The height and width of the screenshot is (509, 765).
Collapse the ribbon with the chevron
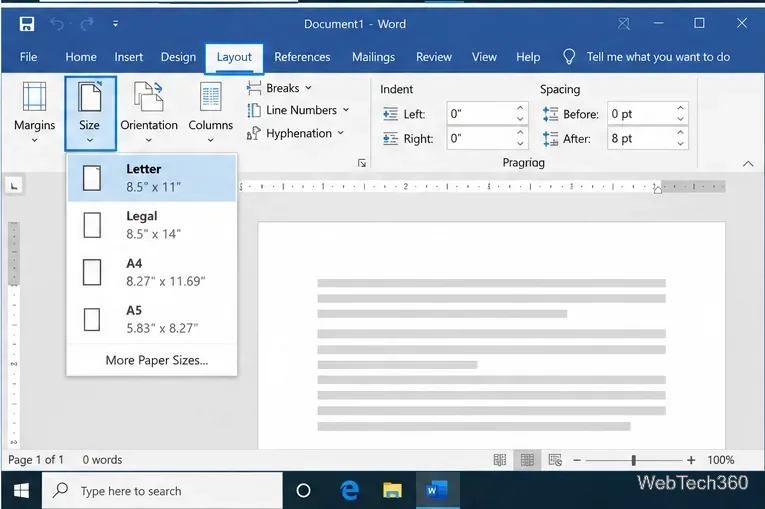coord(748,164)
